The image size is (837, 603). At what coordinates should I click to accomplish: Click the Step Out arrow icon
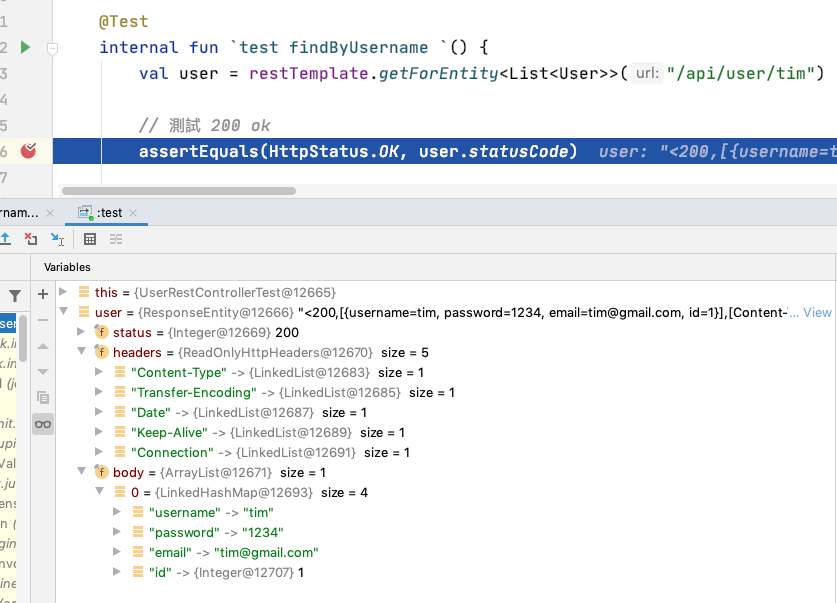(x=5, y=239)
